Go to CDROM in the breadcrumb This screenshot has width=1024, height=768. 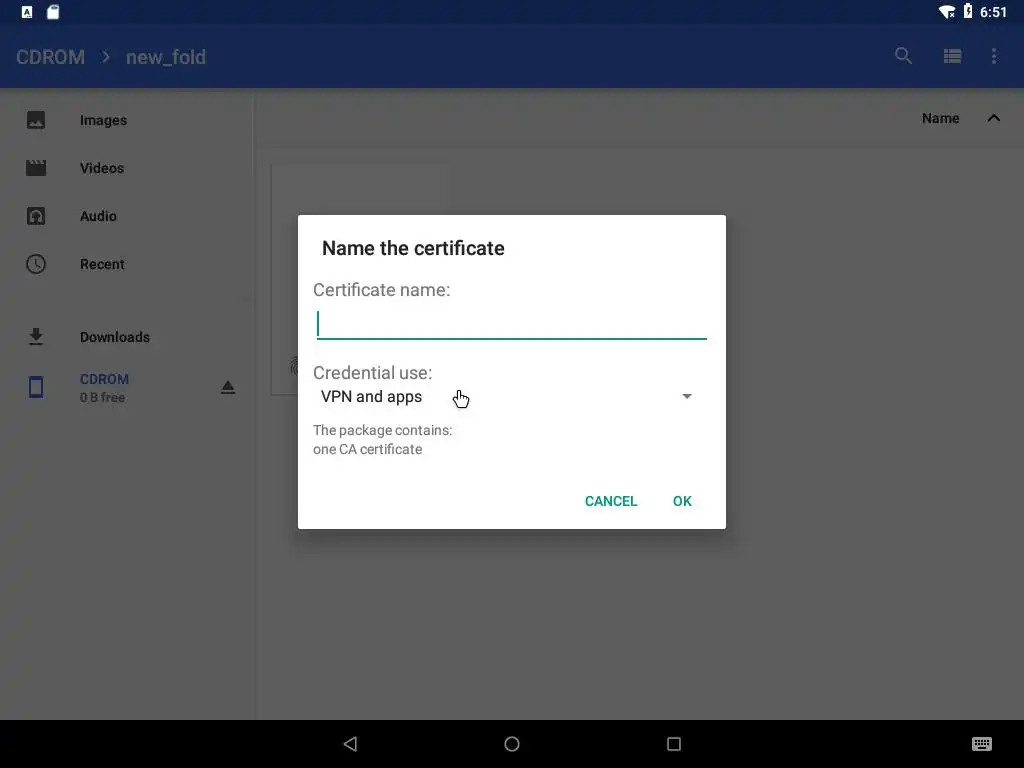pos(50,57)
